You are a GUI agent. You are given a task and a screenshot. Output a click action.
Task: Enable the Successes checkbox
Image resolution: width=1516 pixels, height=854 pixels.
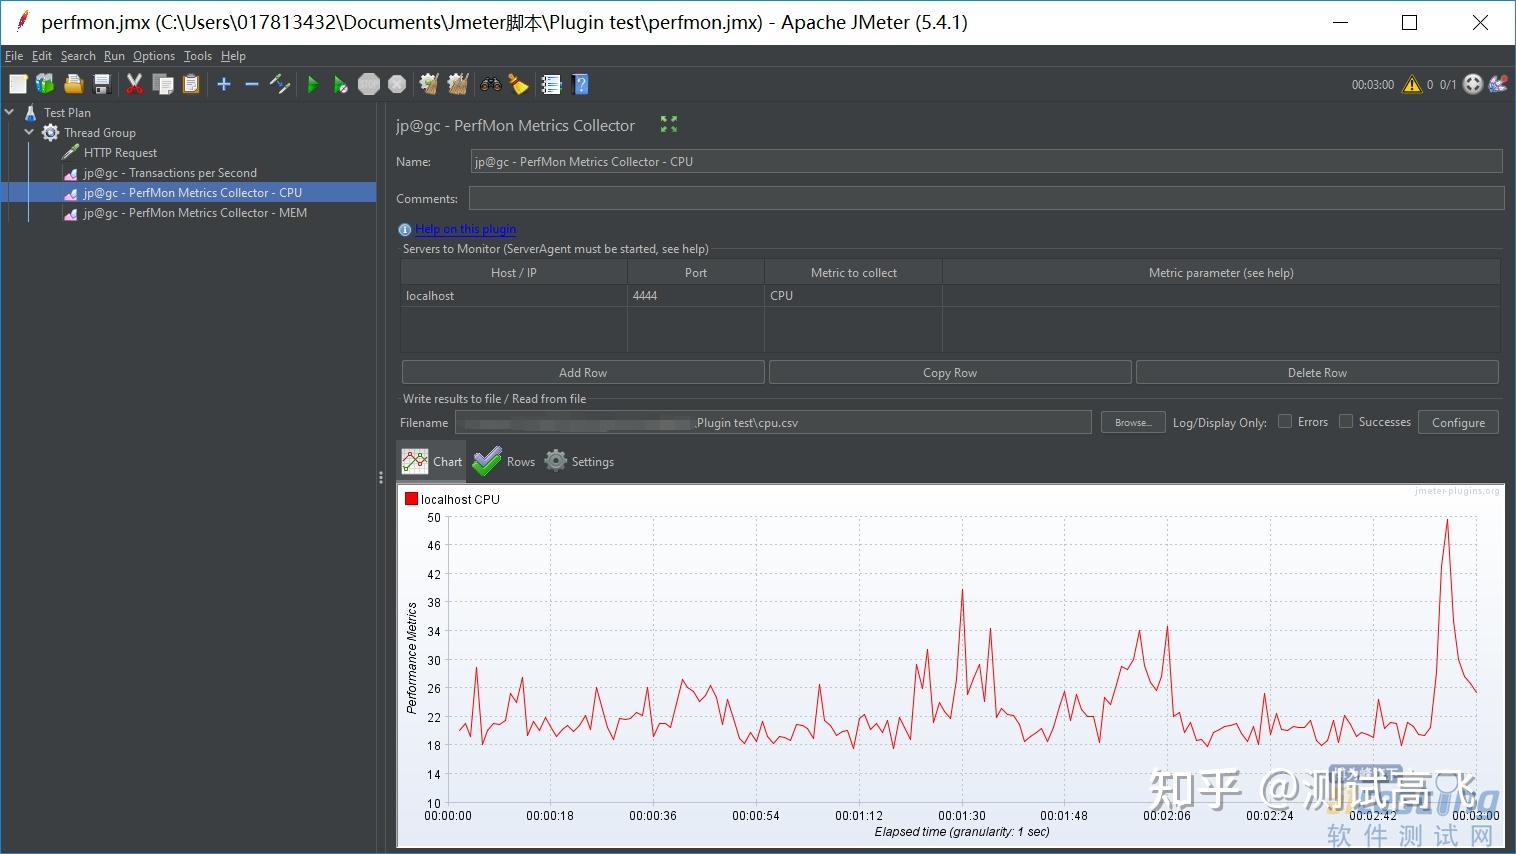pyautogui.click(x=1346, y=422)
